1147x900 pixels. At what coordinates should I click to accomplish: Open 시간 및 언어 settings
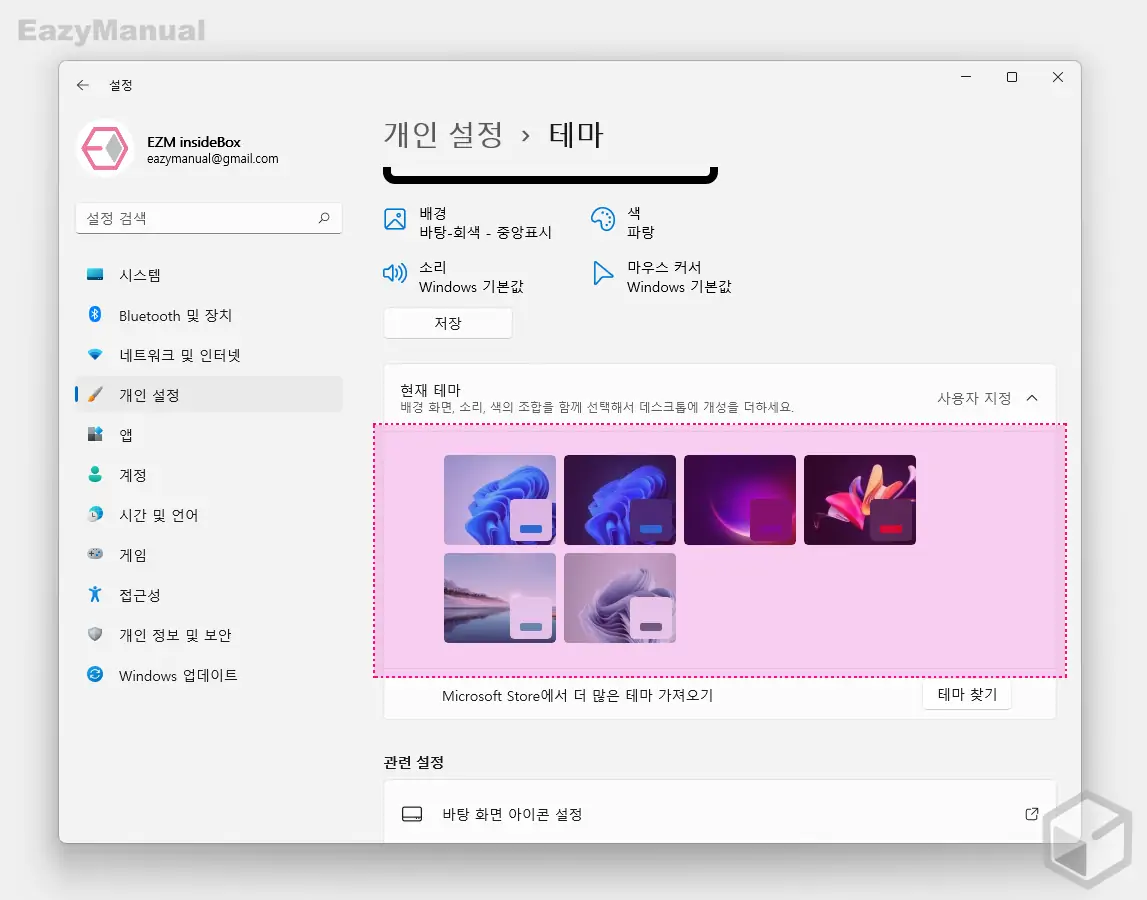pos(208,514)
